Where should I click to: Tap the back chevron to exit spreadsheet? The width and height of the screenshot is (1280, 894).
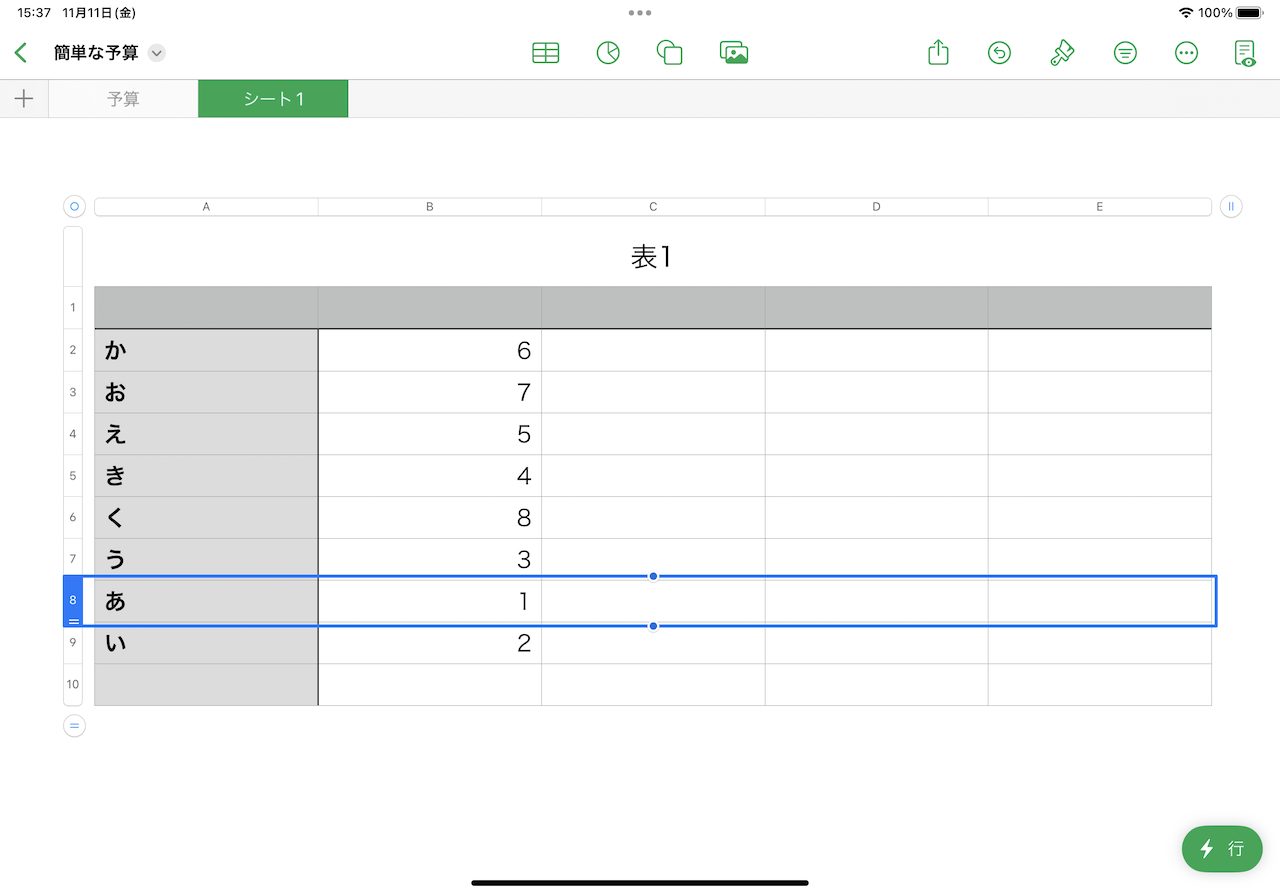tap(21, 53)
